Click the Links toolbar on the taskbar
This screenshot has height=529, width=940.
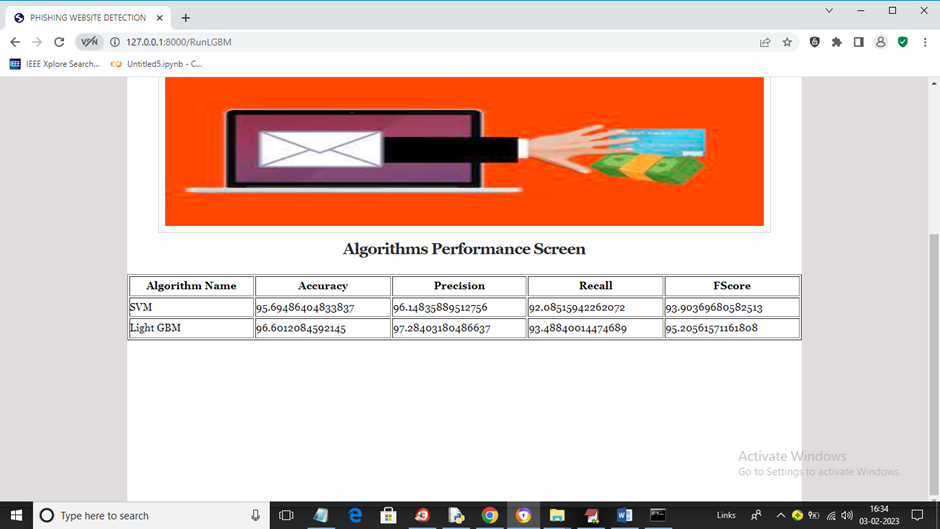[x=726, y=515]
